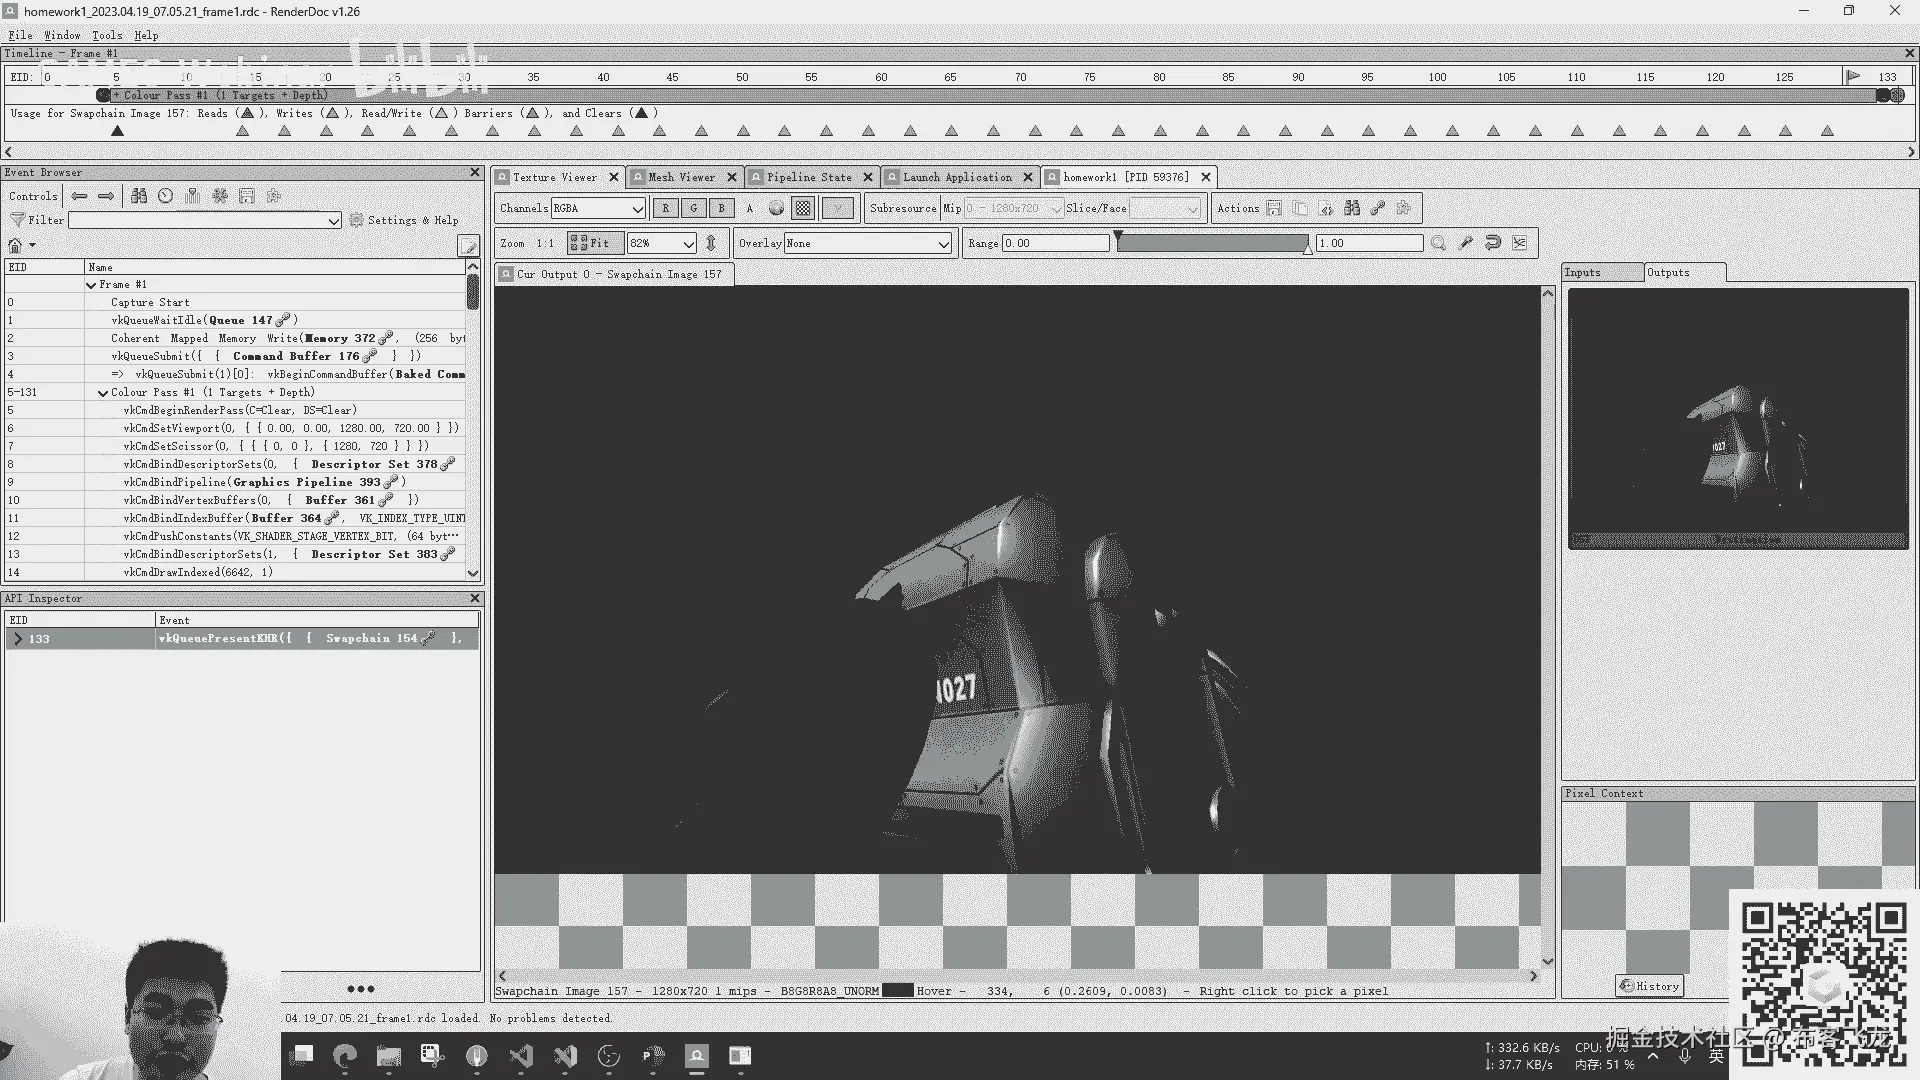Screen dimensions: 1920x1080
Task: Click the clock icon for action durations
Action: point(166,196)
